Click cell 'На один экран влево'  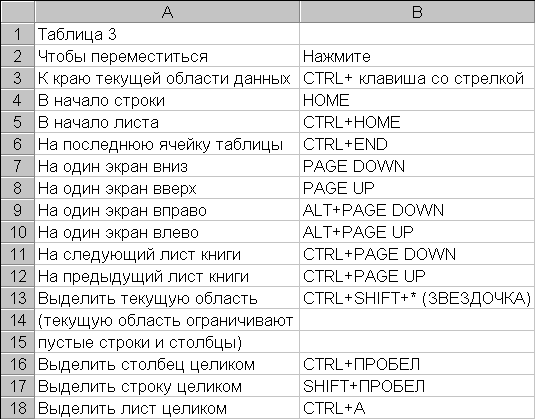coord(167,232)
